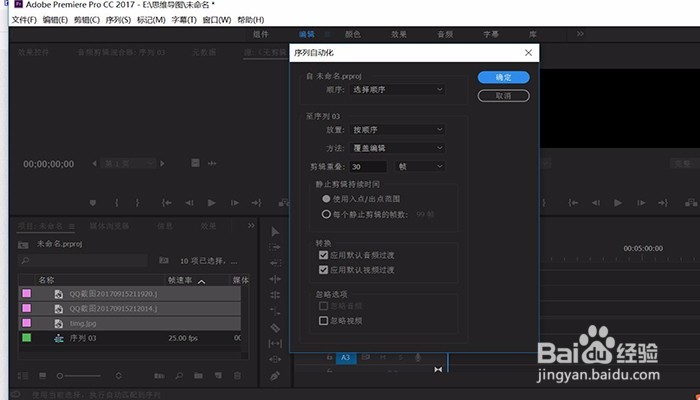Play clip in Source monitor
700x400 pixels.
coord(212,203)
